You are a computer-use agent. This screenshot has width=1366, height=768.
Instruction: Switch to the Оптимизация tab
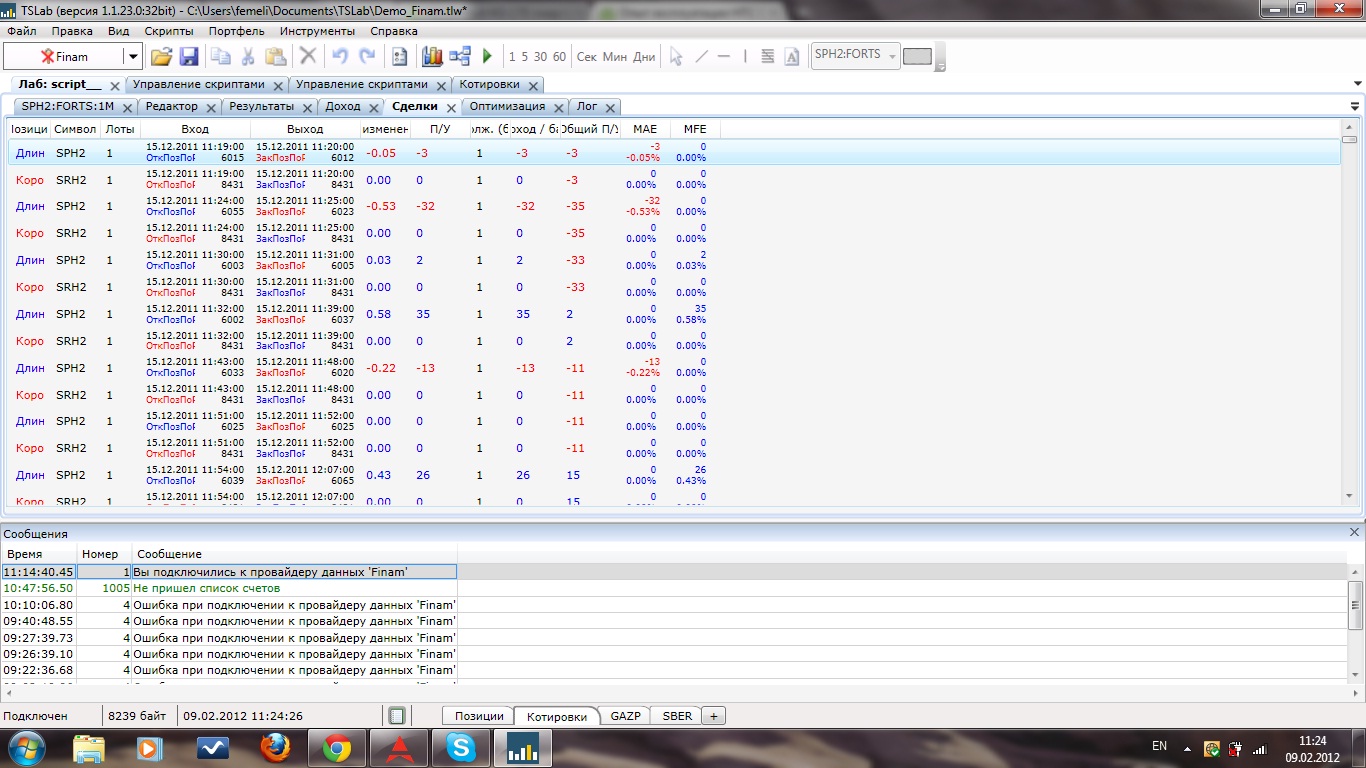pos(507,106)
